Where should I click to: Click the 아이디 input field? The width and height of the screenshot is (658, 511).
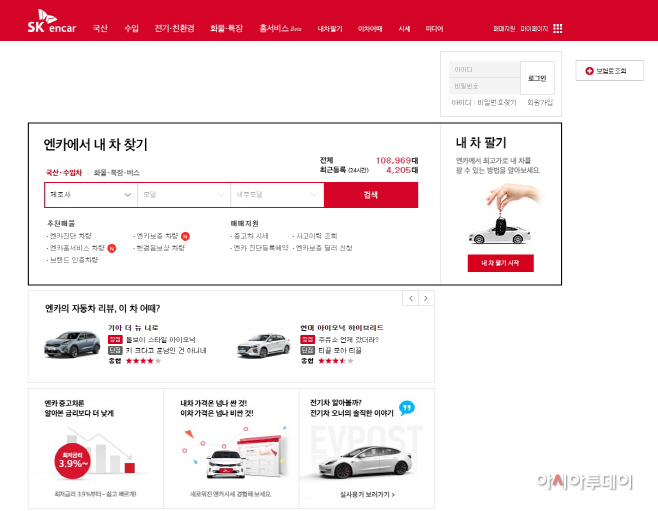[485, 69]
